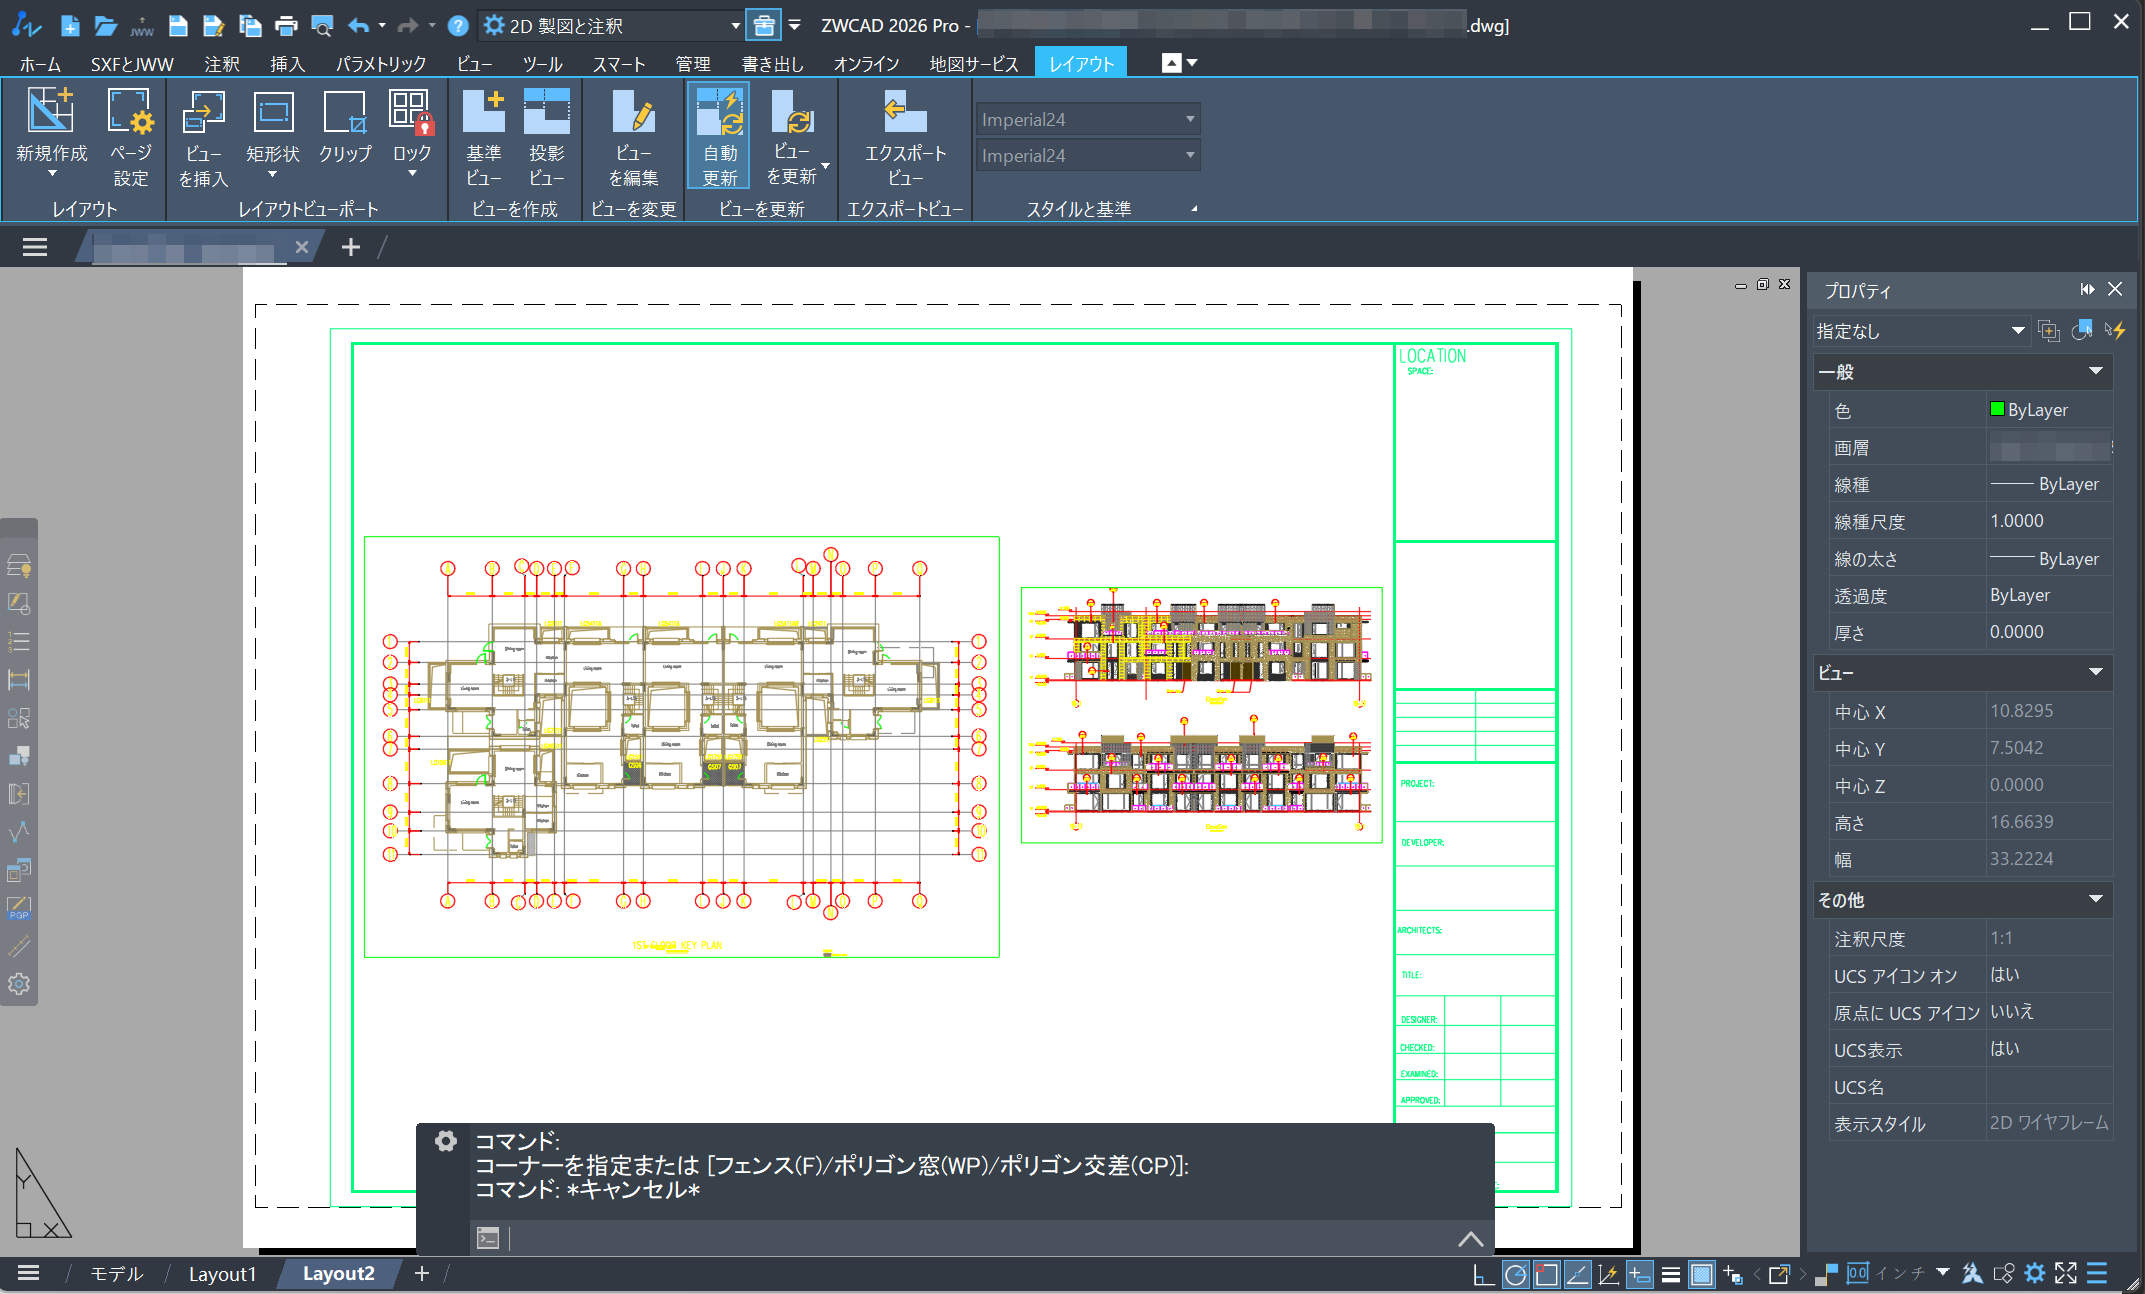Switch to the Layout1 tab

(x=222, y=1274)
